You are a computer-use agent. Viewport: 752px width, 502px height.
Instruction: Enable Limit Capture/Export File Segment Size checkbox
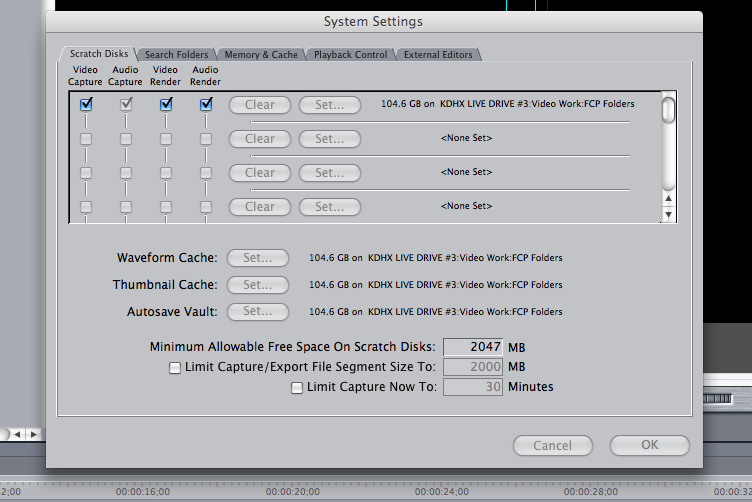click(x=175, y=367)
